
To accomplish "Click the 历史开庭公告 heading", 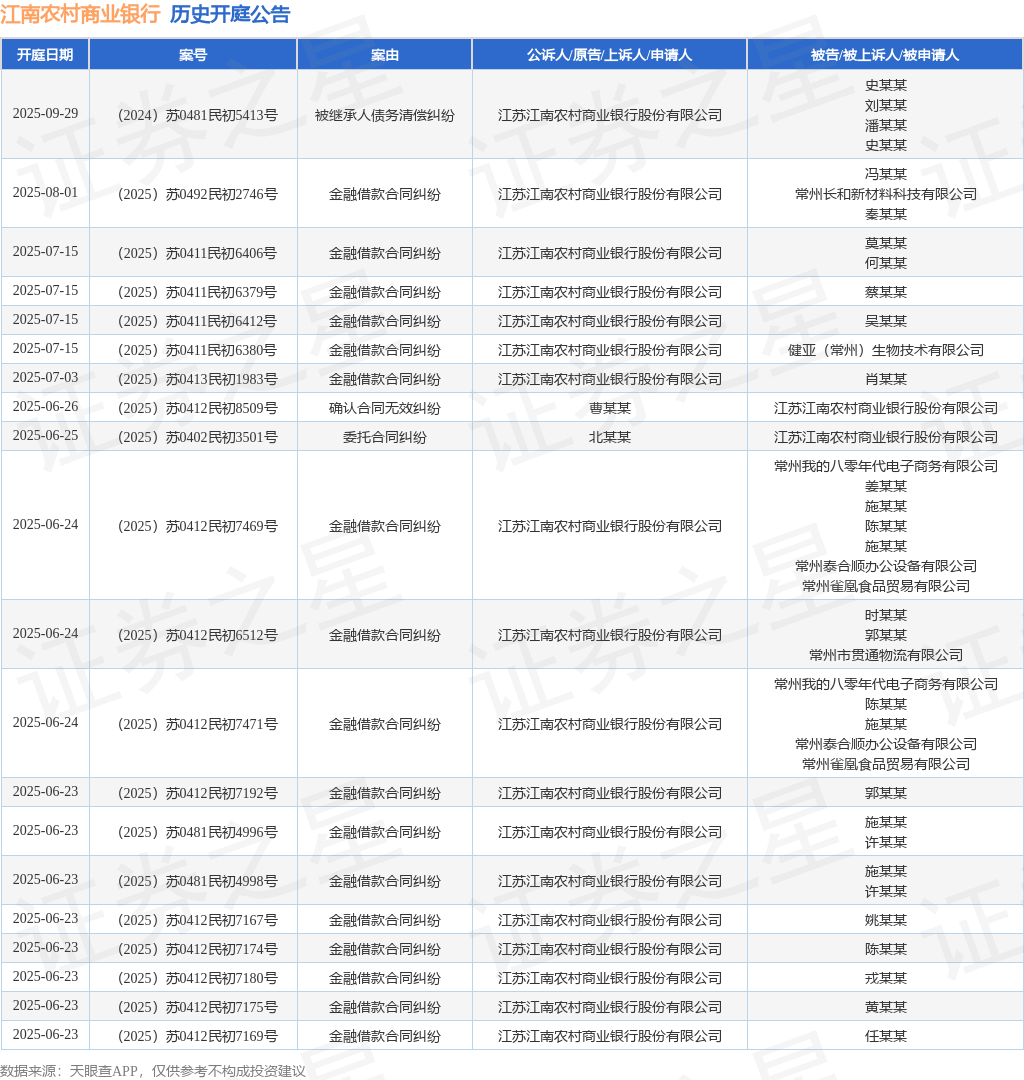I will click(230, 14).
